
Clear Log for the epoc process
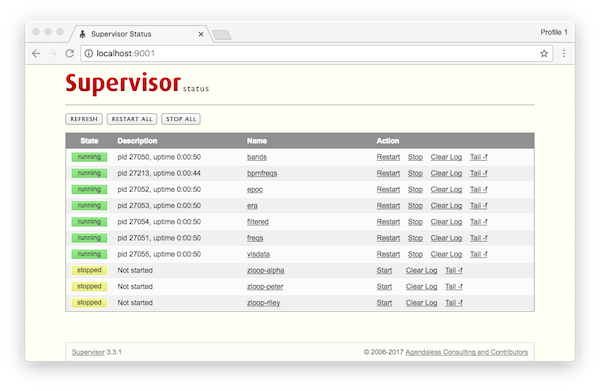(x=446, y=189)
